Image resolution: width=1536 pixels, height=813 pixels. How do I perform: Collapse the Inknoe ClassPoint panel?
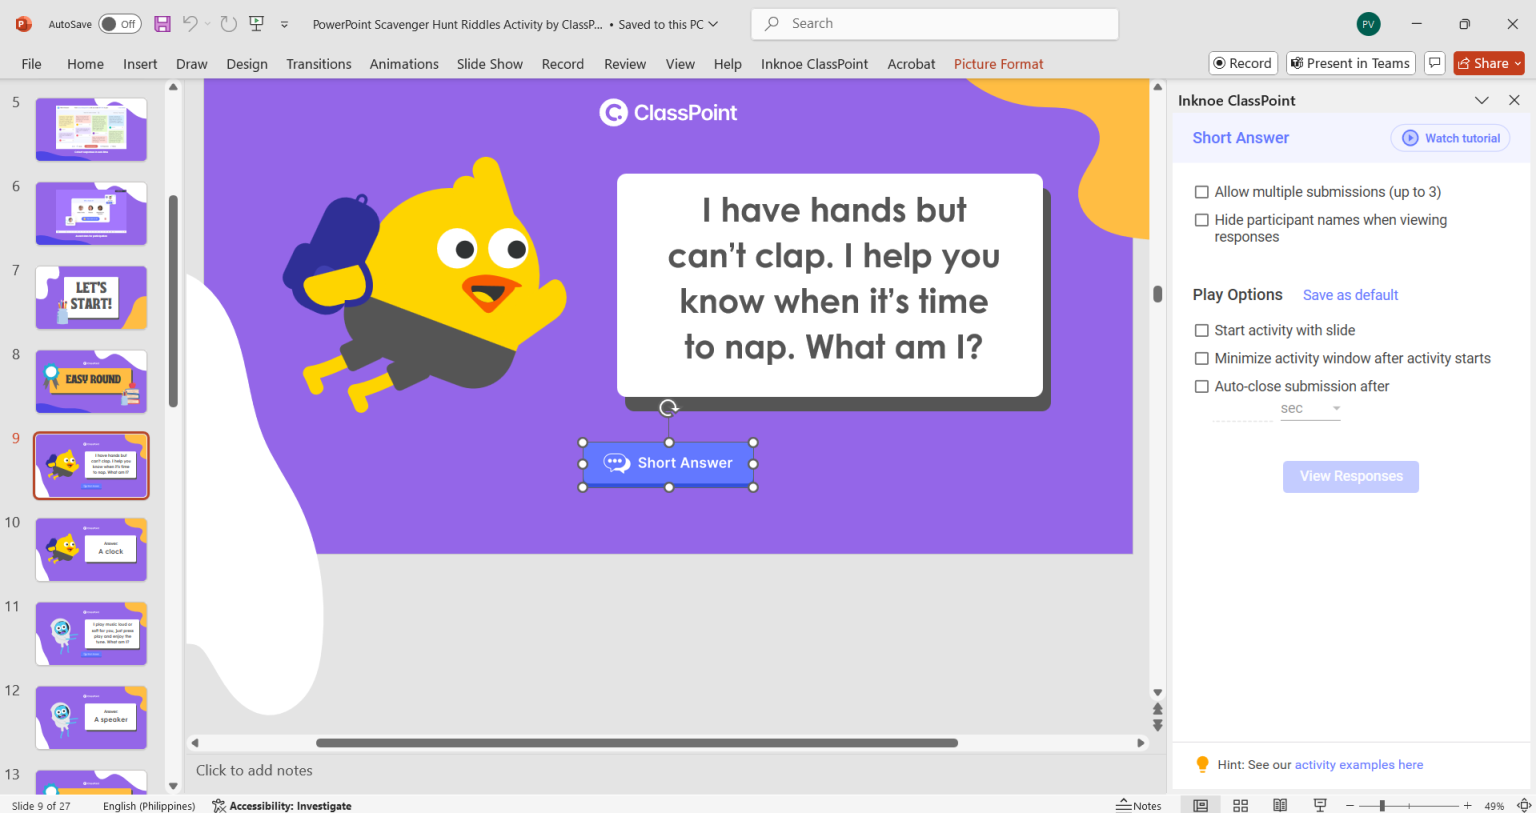[x=1482, y=100]
